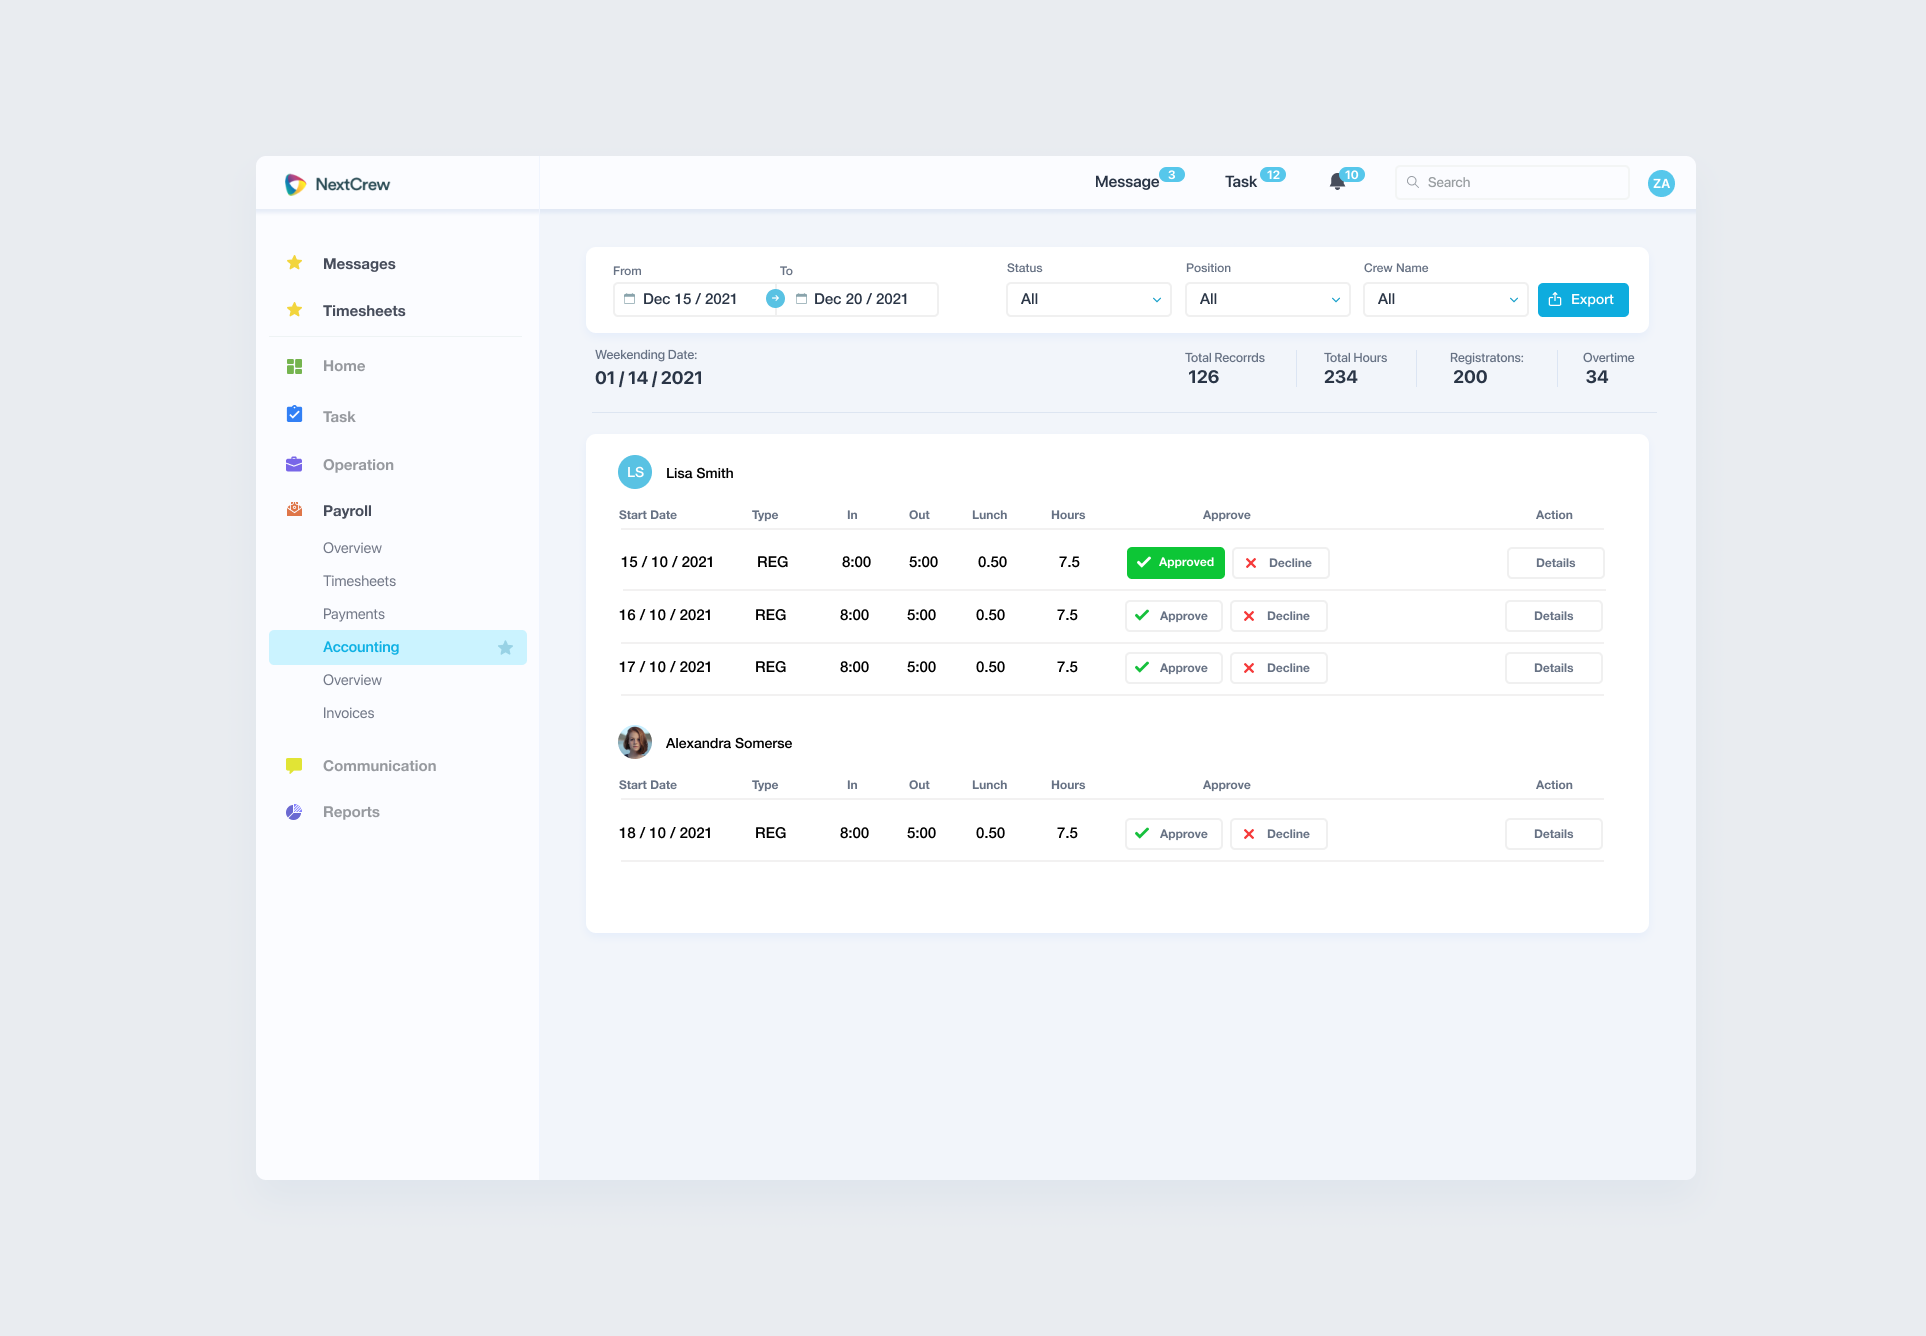Click the LS avatar for Lisa Smith
Viewport: 1926px width, 1336px height.
[x=635, y=472]
